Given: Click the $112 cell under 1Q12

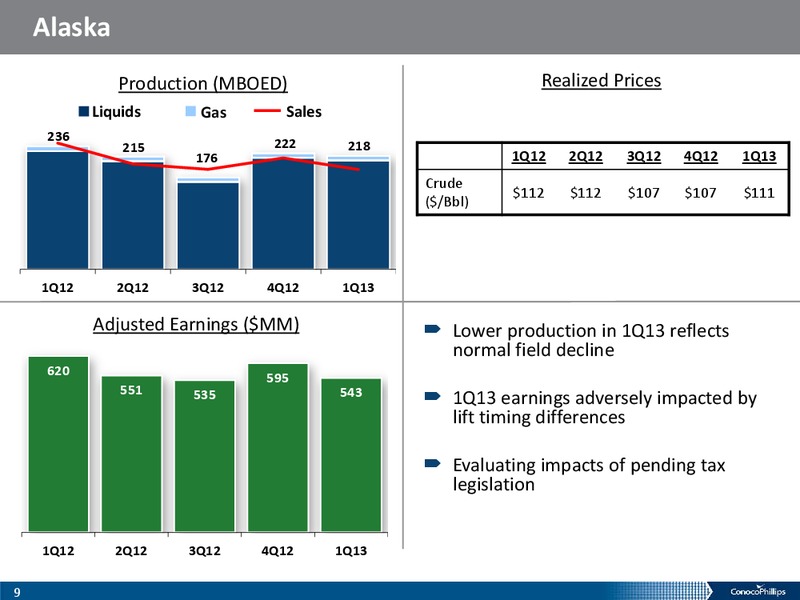Looking at the screenshot, I should click(x=529, y=192).
